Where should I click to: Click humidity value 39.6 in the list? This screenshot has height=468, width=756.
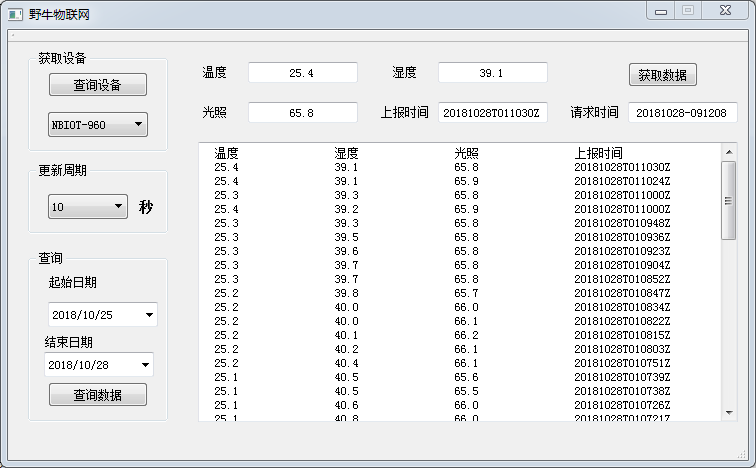[x=346, y=251]
